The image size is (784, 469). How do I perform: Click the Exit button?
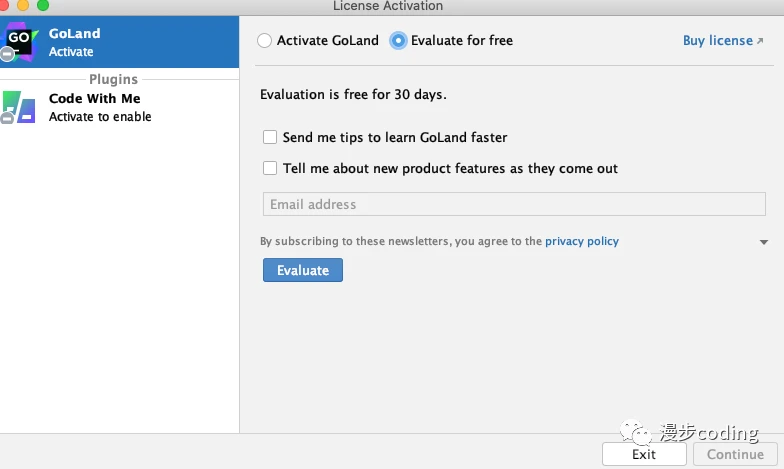pyautogui.click(x=644, y=454)
